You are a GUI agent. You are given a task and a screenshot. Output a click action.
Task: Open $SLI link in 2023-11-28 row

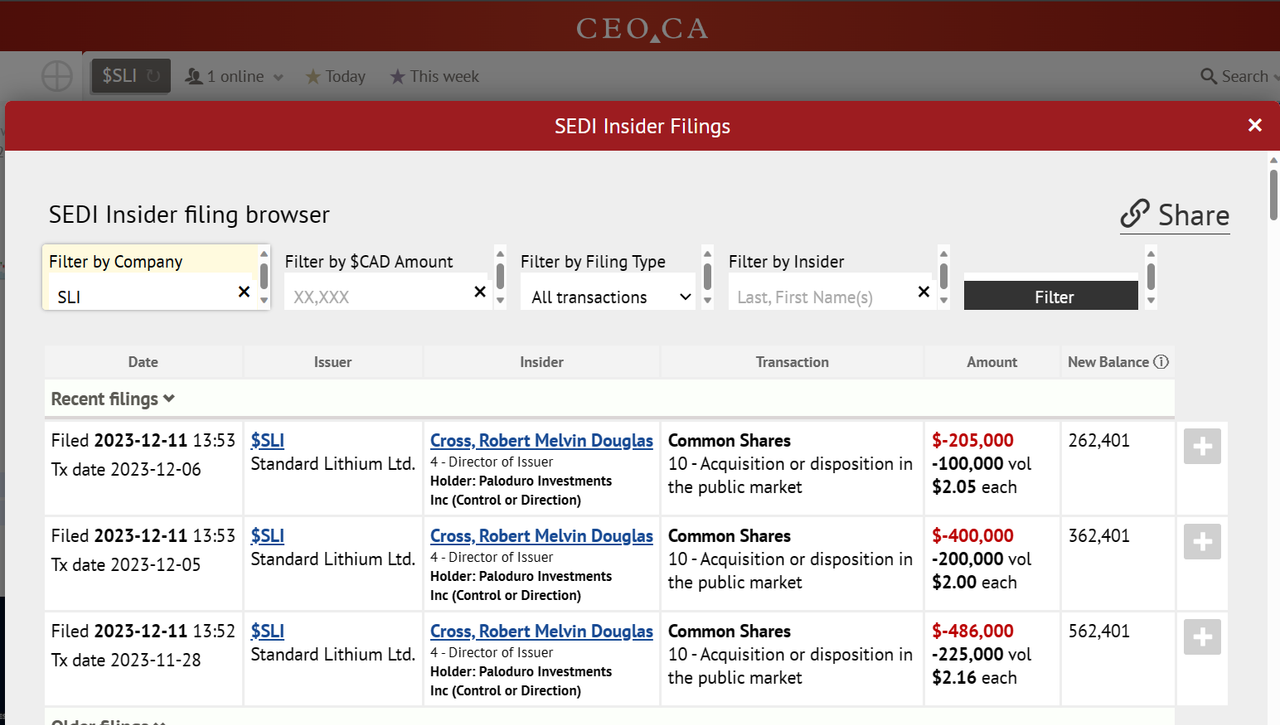[268, 631]
